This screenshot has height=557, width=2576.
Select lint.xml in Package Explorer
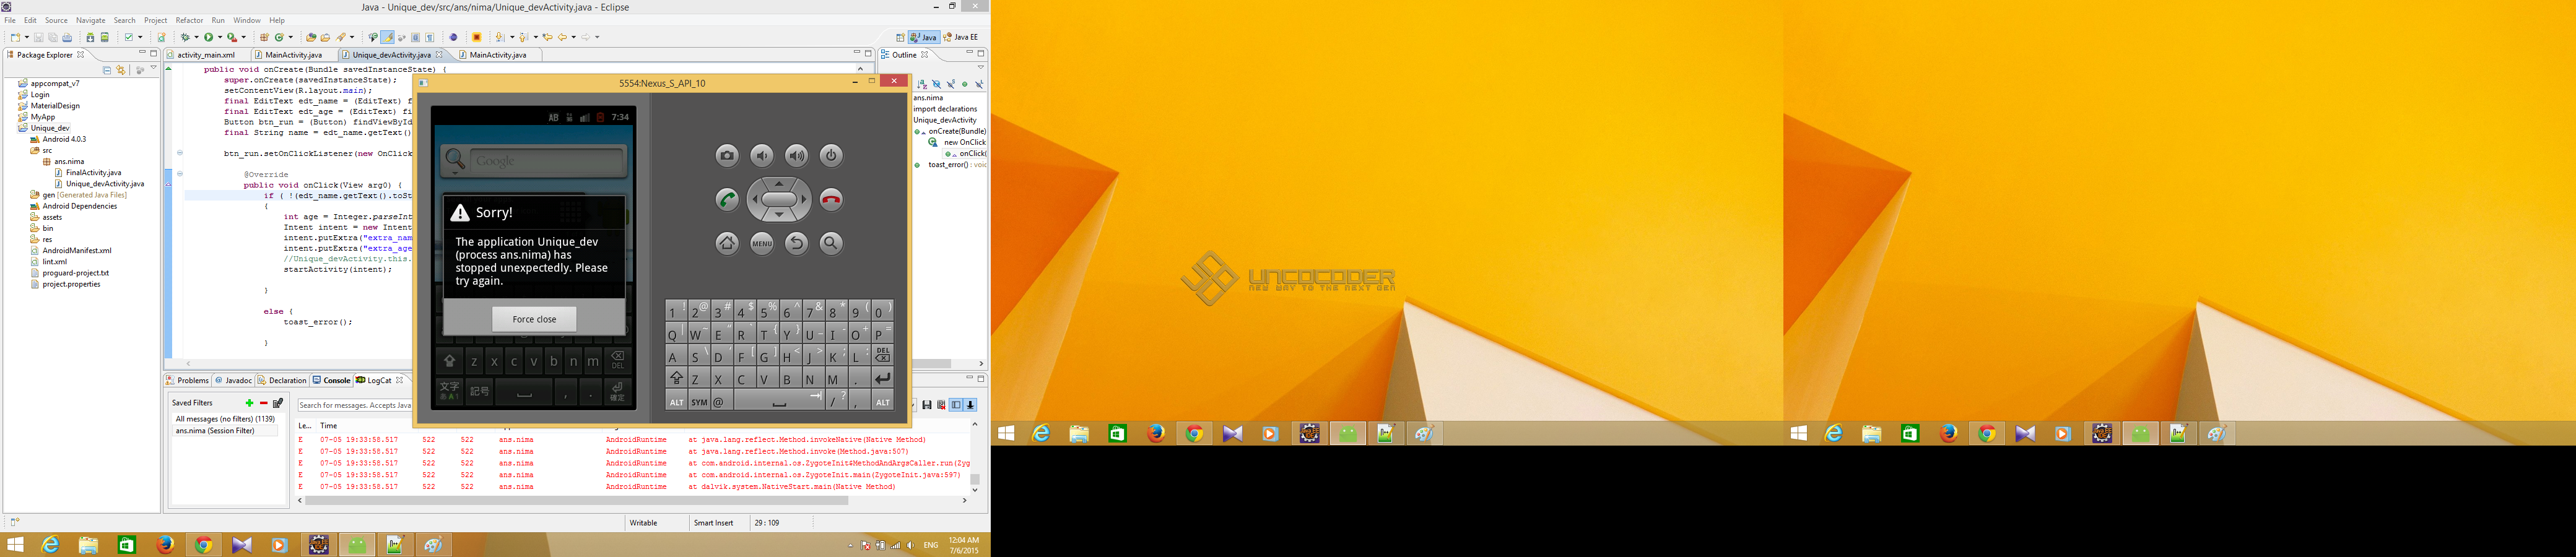54,262
